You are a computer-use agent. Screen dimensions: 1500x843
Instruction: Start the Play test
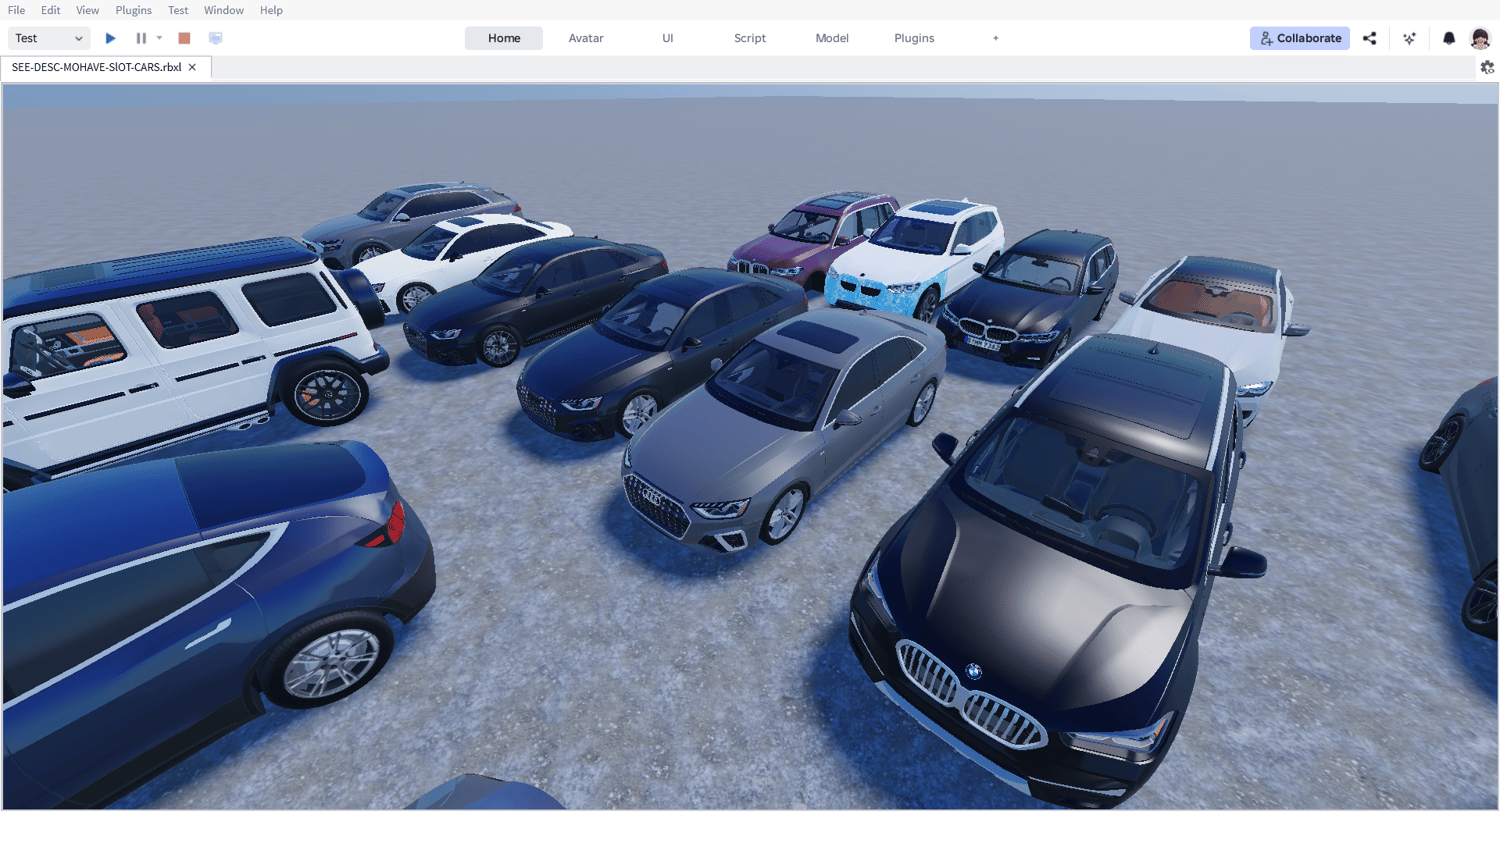point(111,38)
